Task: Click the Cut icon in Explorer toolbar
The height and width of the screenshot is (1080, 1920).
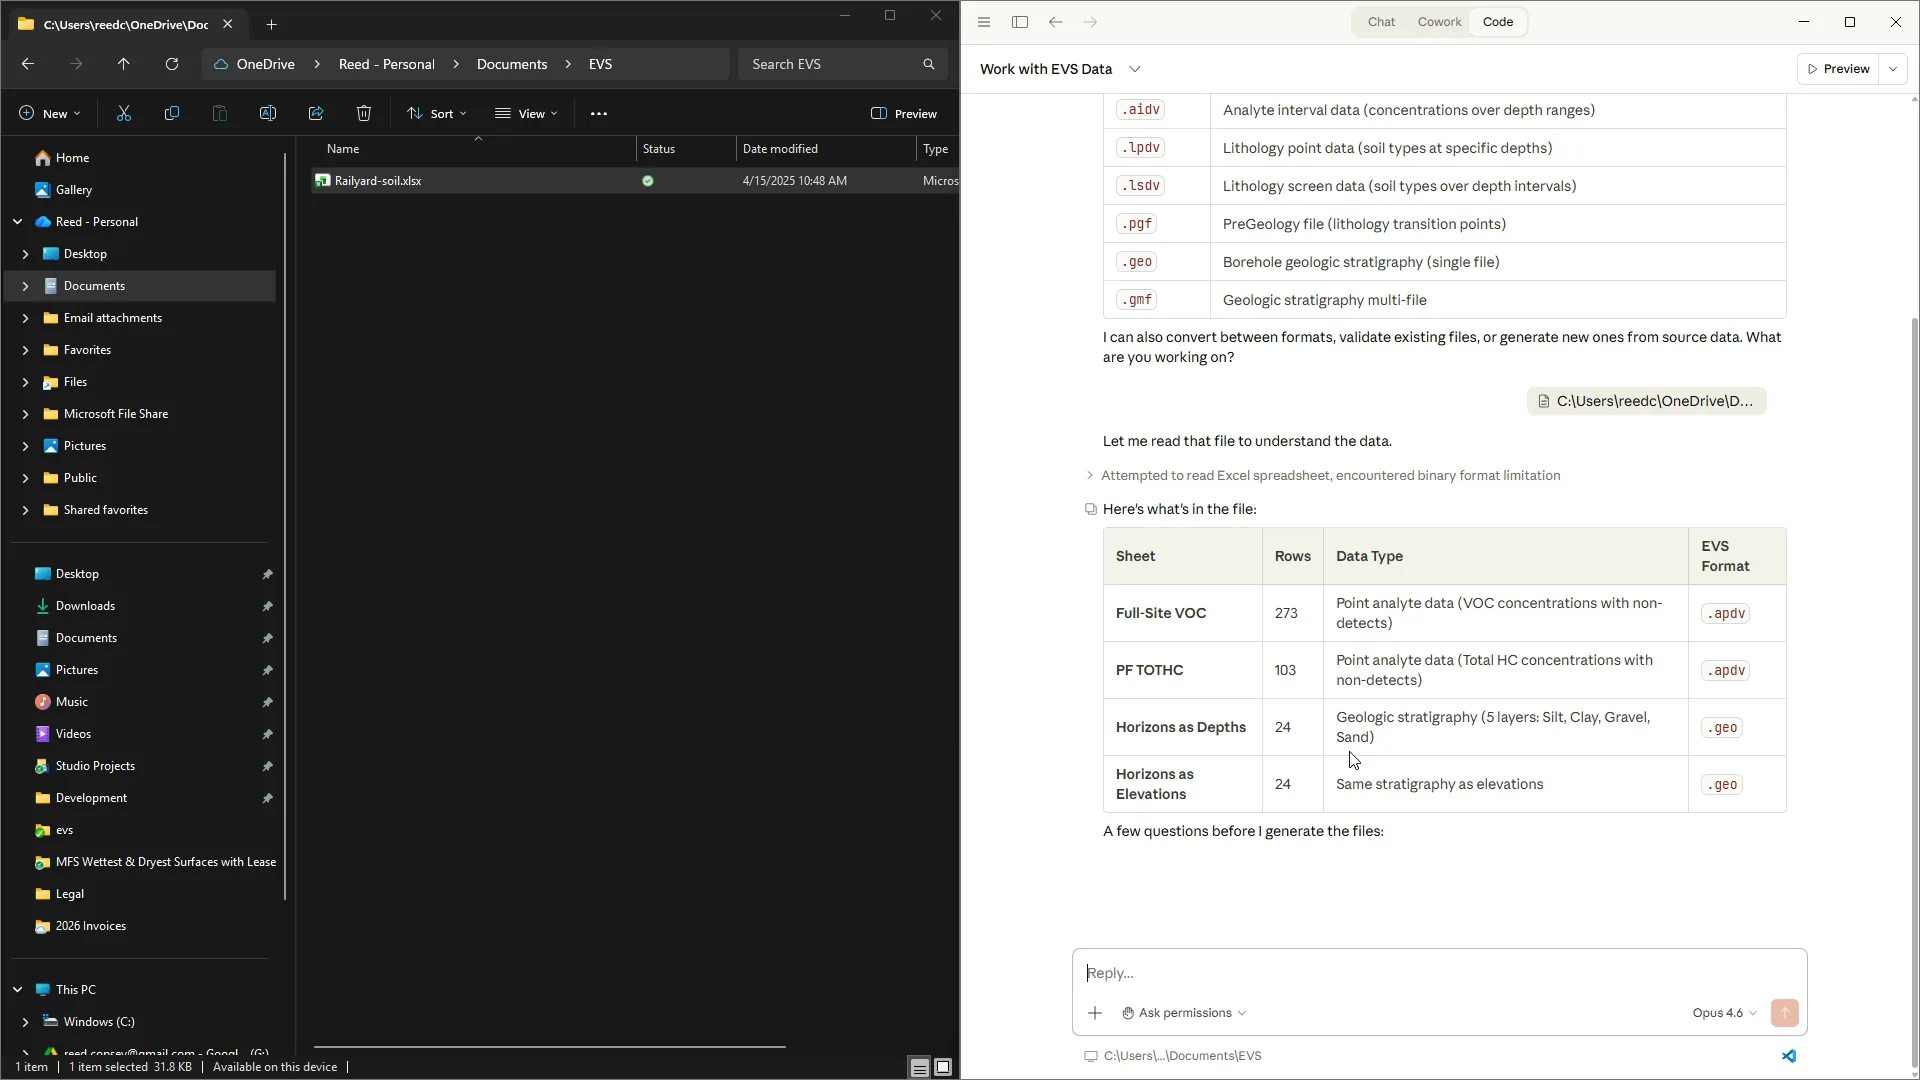Action: (x=124, y=114)
